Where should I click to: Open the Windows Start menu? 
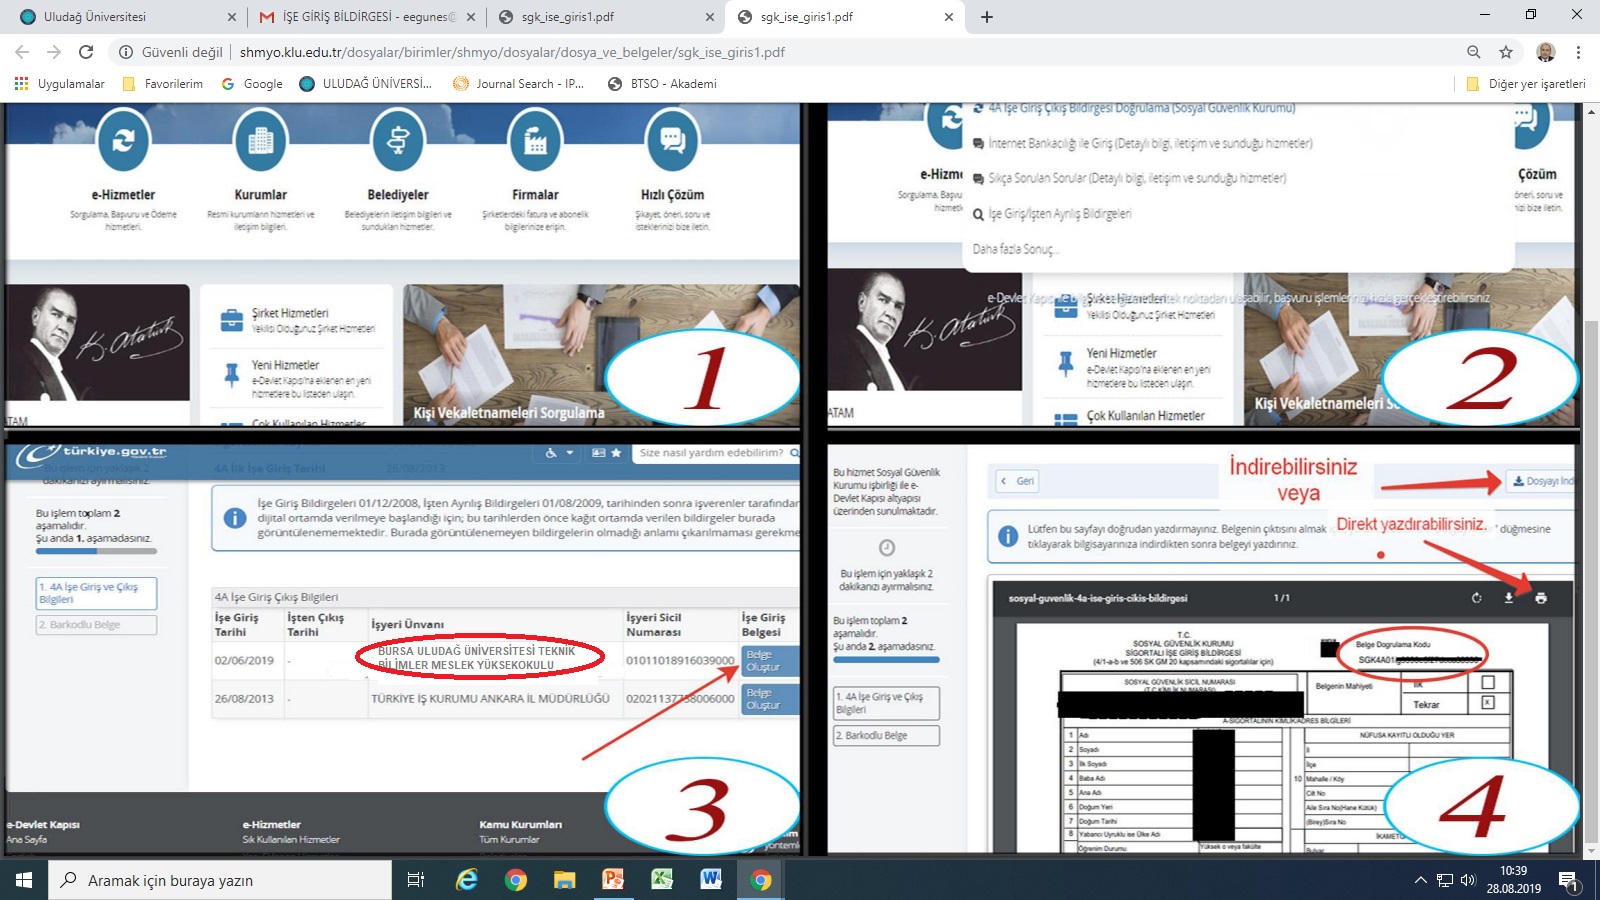(24, 880)
